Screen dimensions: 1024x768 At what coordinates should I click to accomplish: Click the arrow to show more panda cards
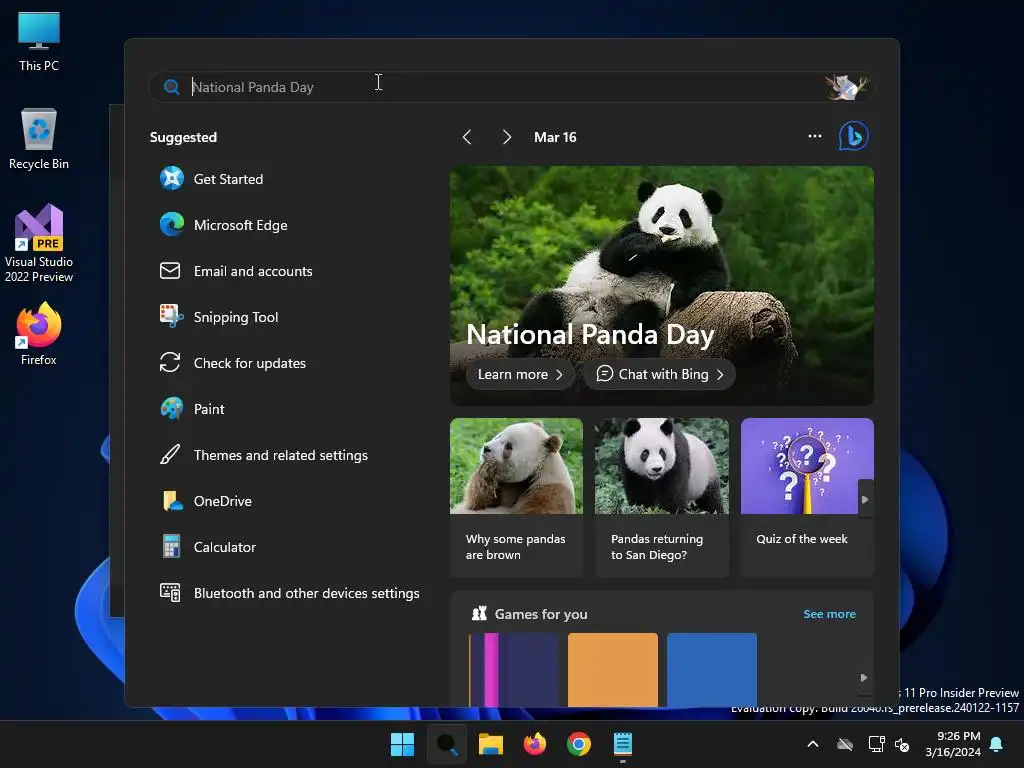(x=865, y=500)
